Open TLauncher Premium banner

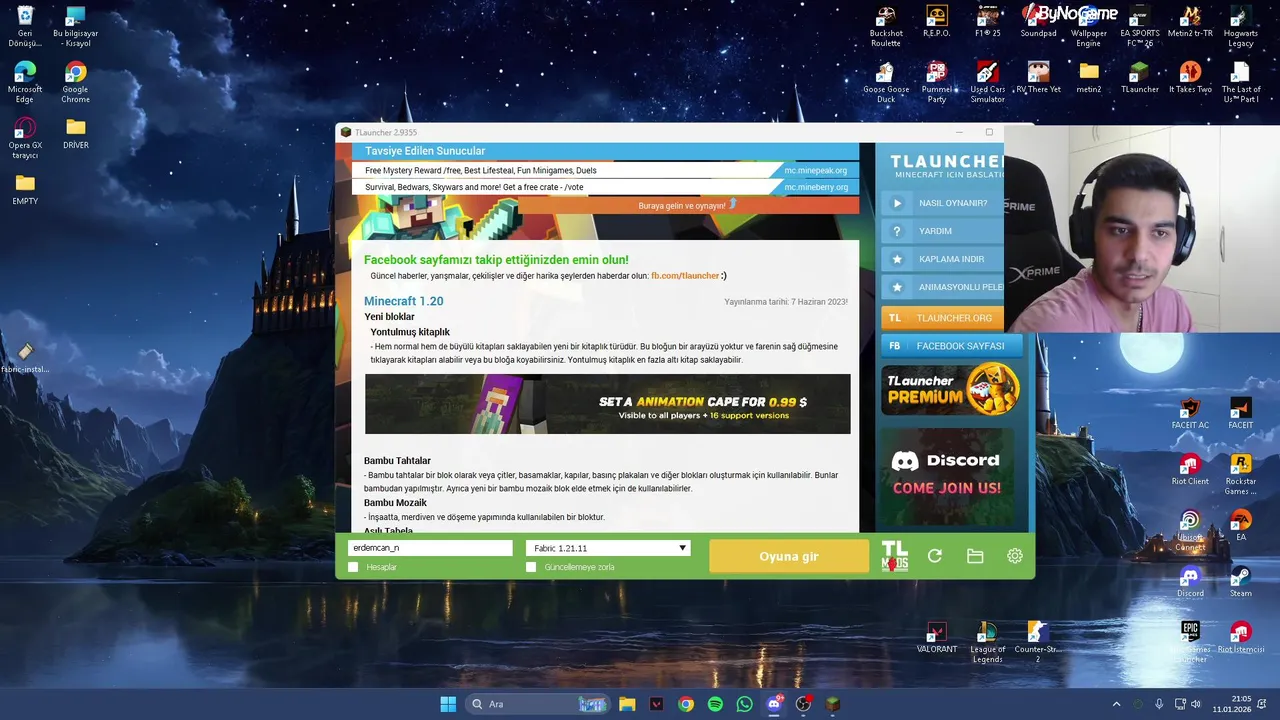click(x=951, y=389)
